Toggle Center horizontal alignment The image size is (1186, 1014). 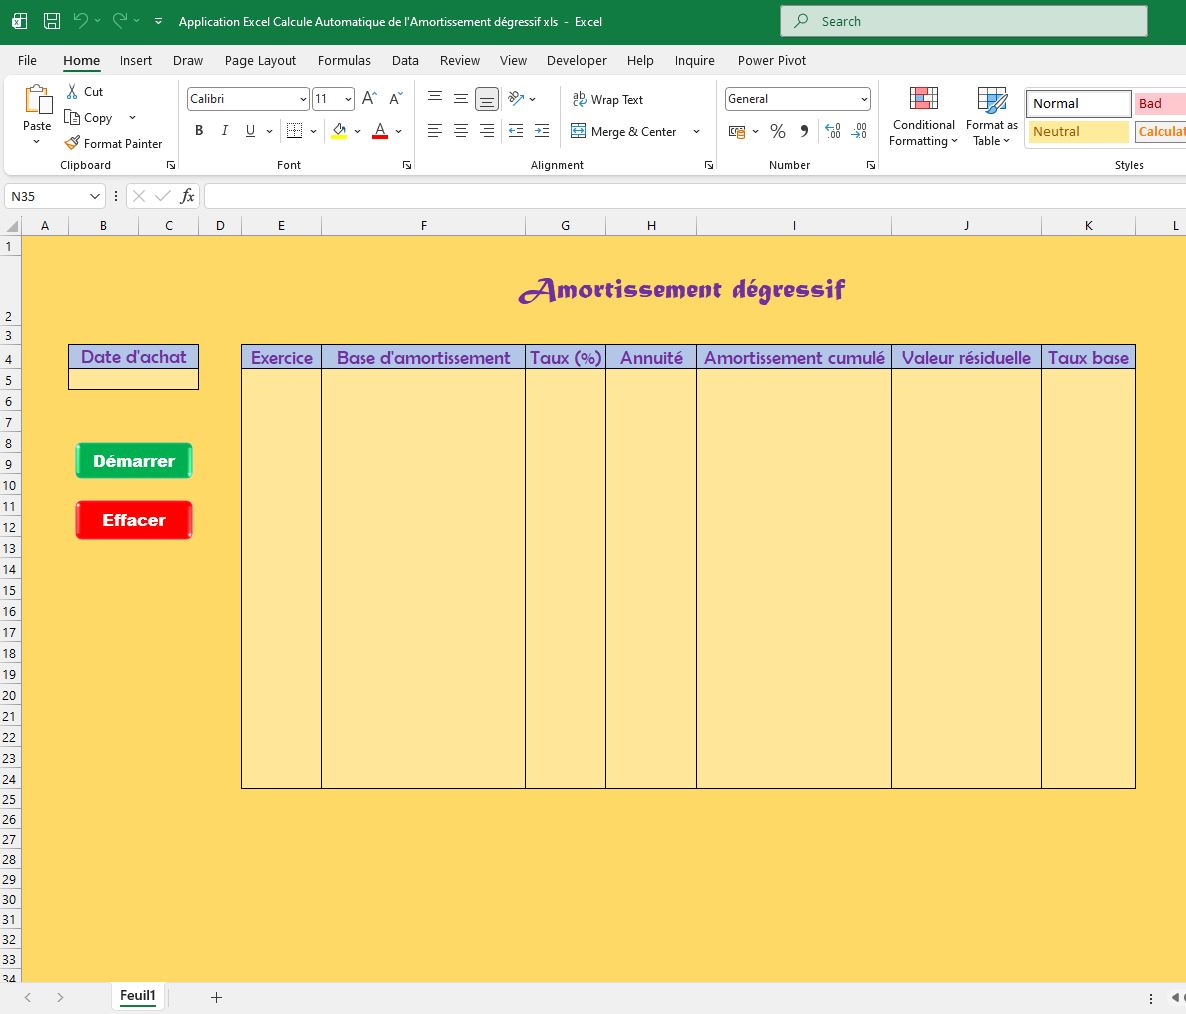461,131
